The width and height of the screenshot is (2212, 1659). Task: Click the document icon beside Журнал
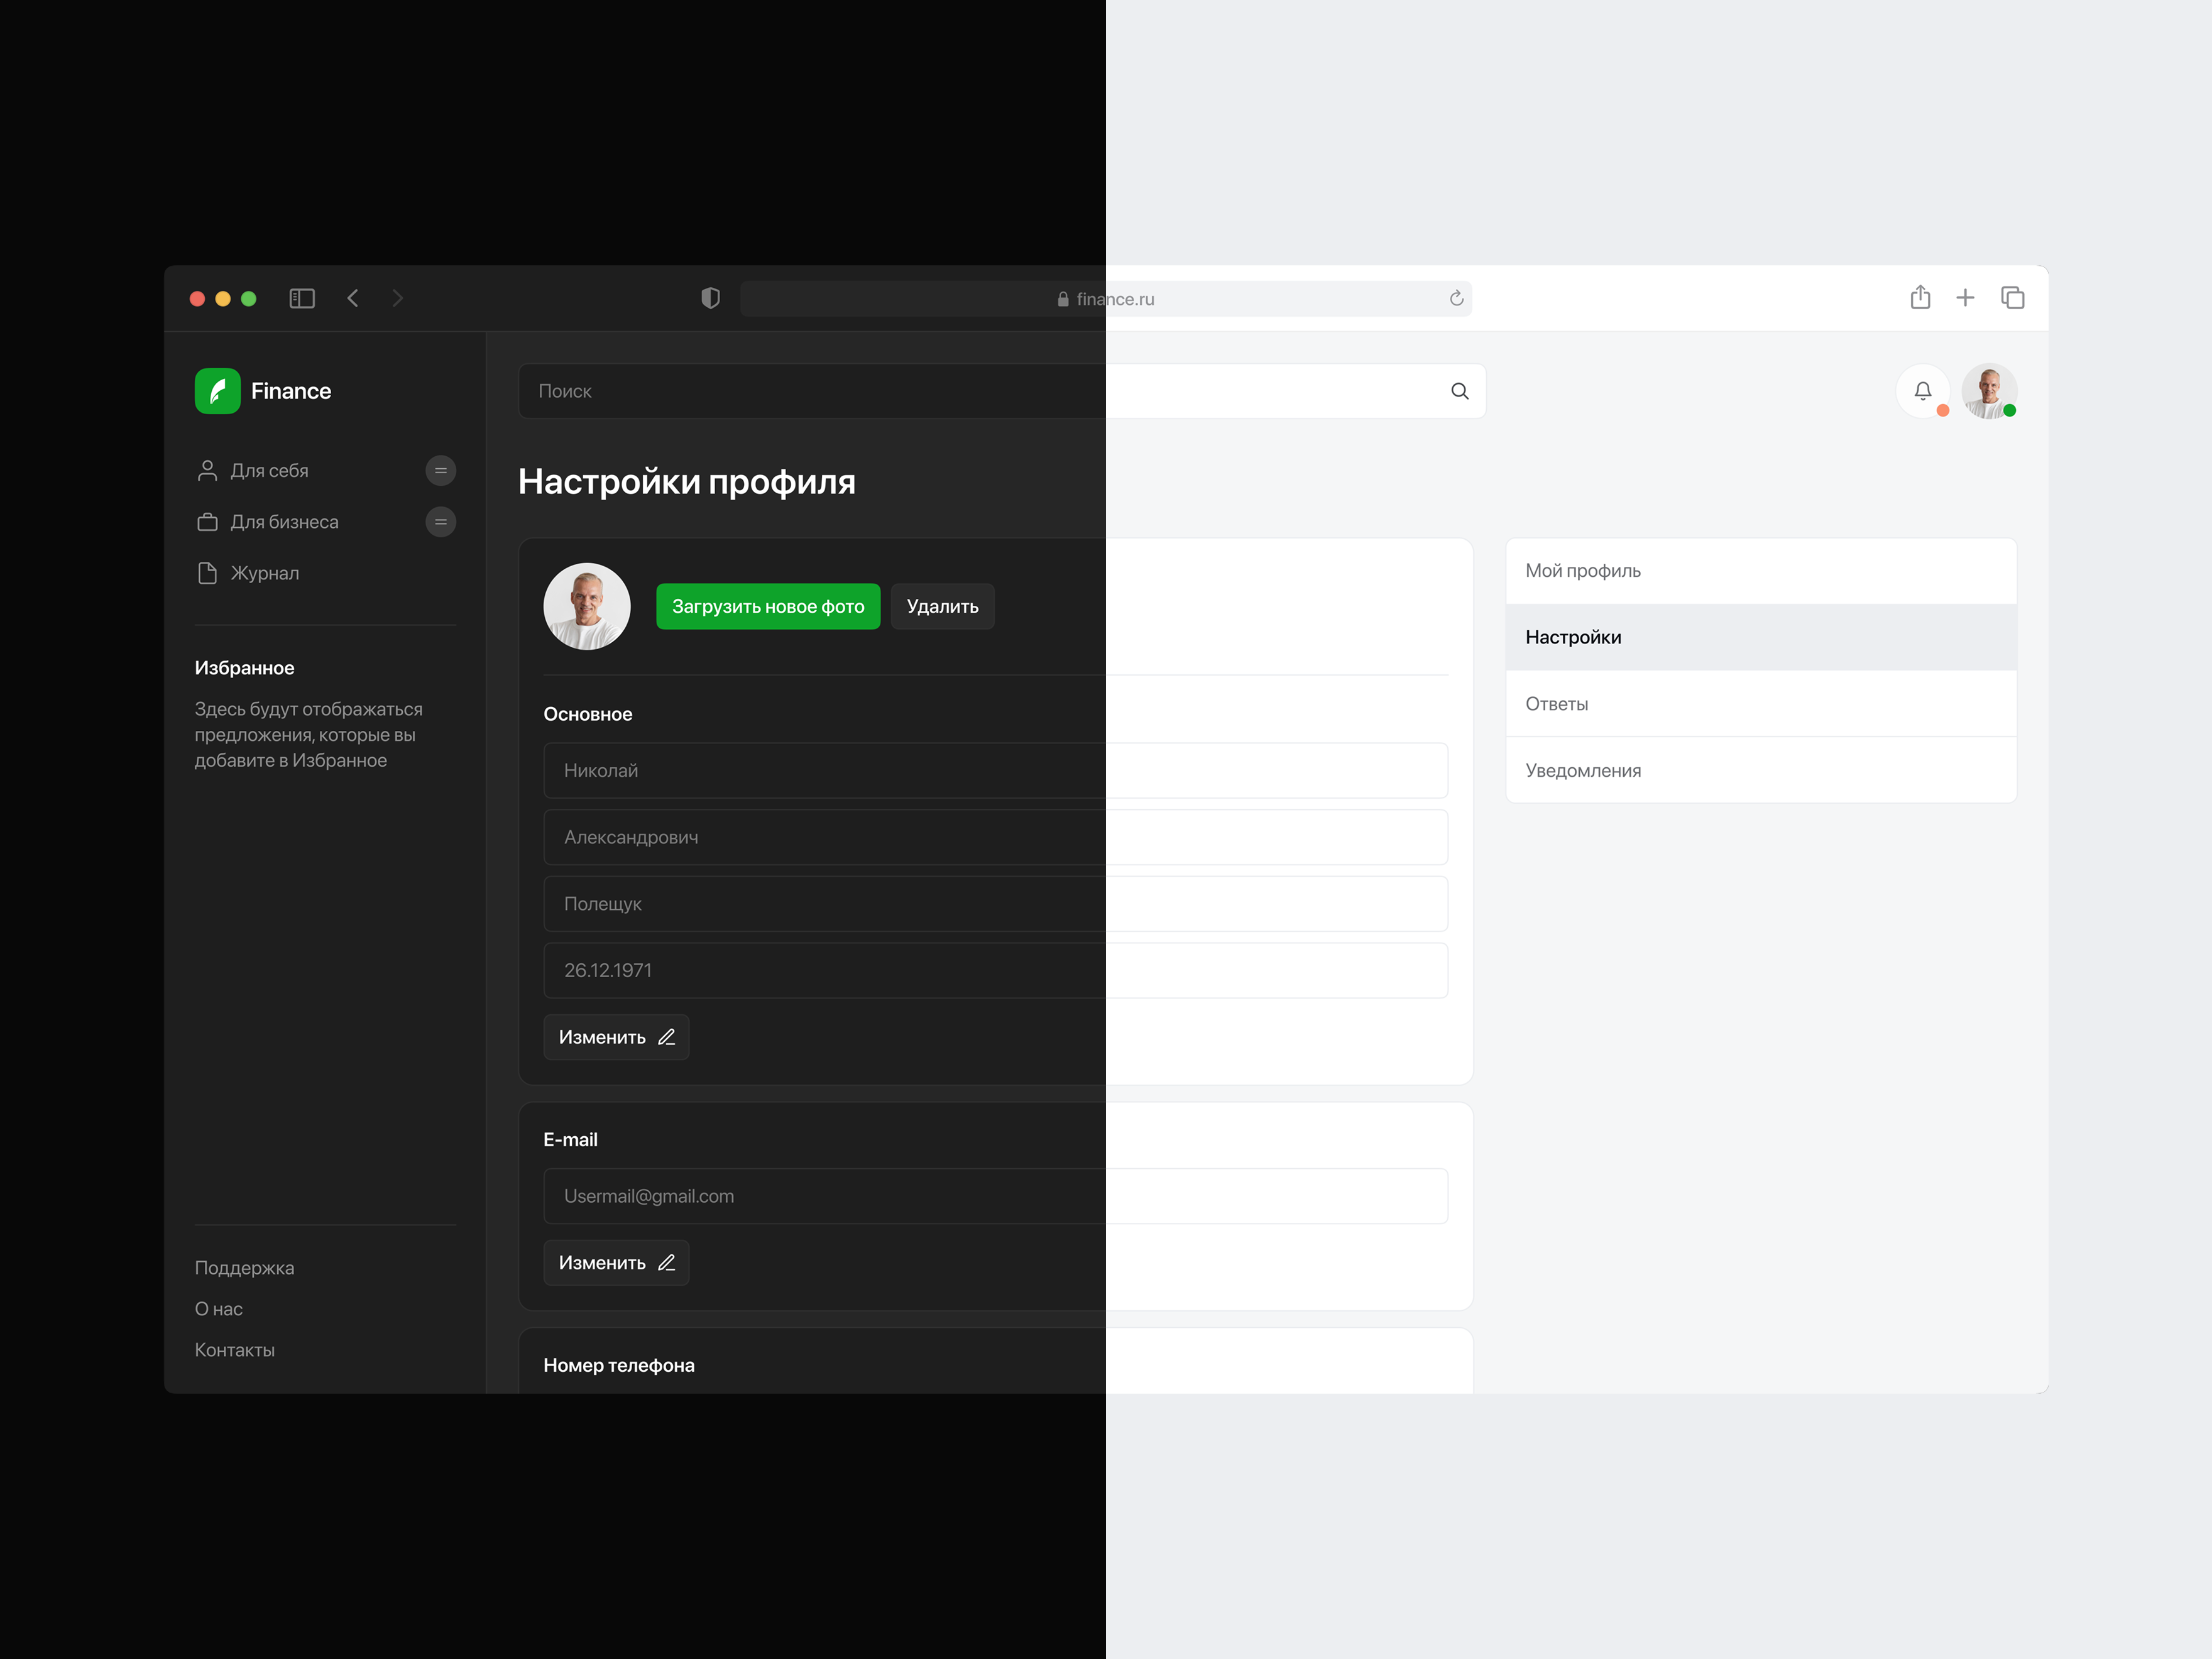207,573
